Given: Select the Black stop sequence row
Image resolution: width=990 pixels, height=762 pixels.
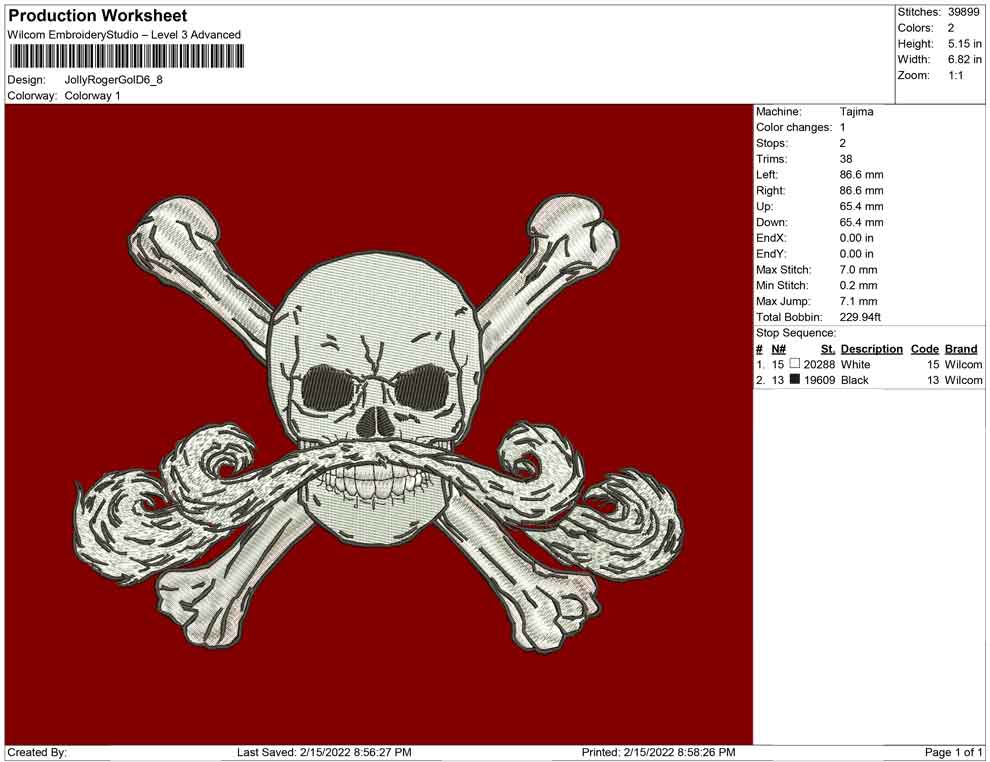Looking at the screenshot, I should 868,381.
